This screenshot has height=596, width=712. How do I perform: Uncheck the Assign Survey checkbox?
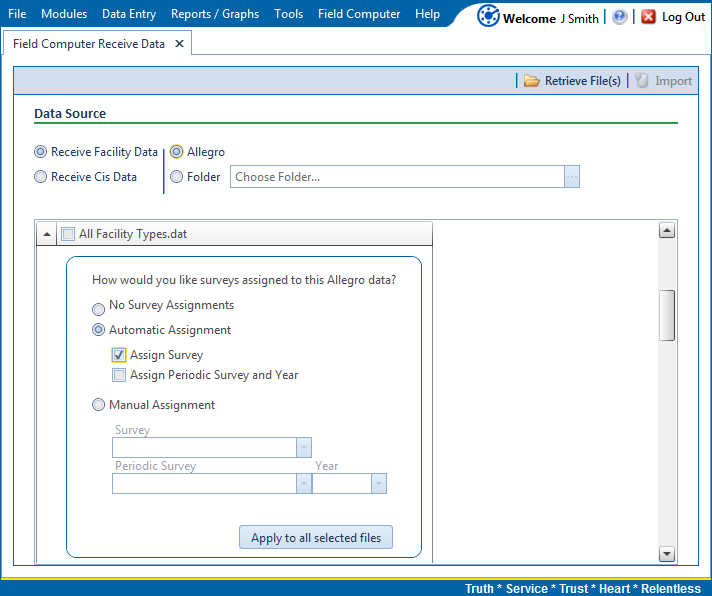coord(119,355)
